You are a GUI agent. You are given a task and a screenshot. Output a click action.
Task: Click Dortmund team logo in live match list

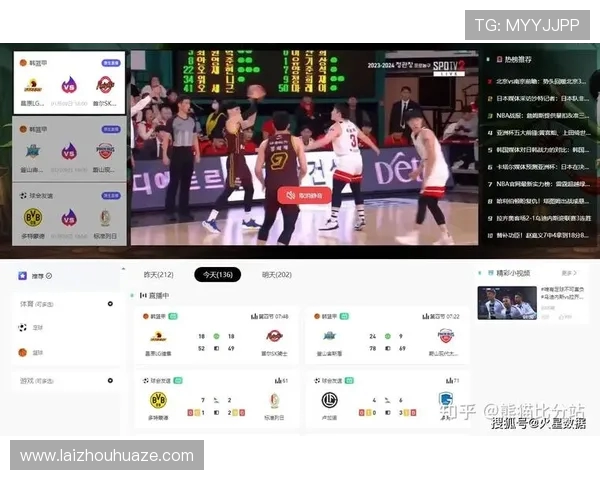(157, 400)
